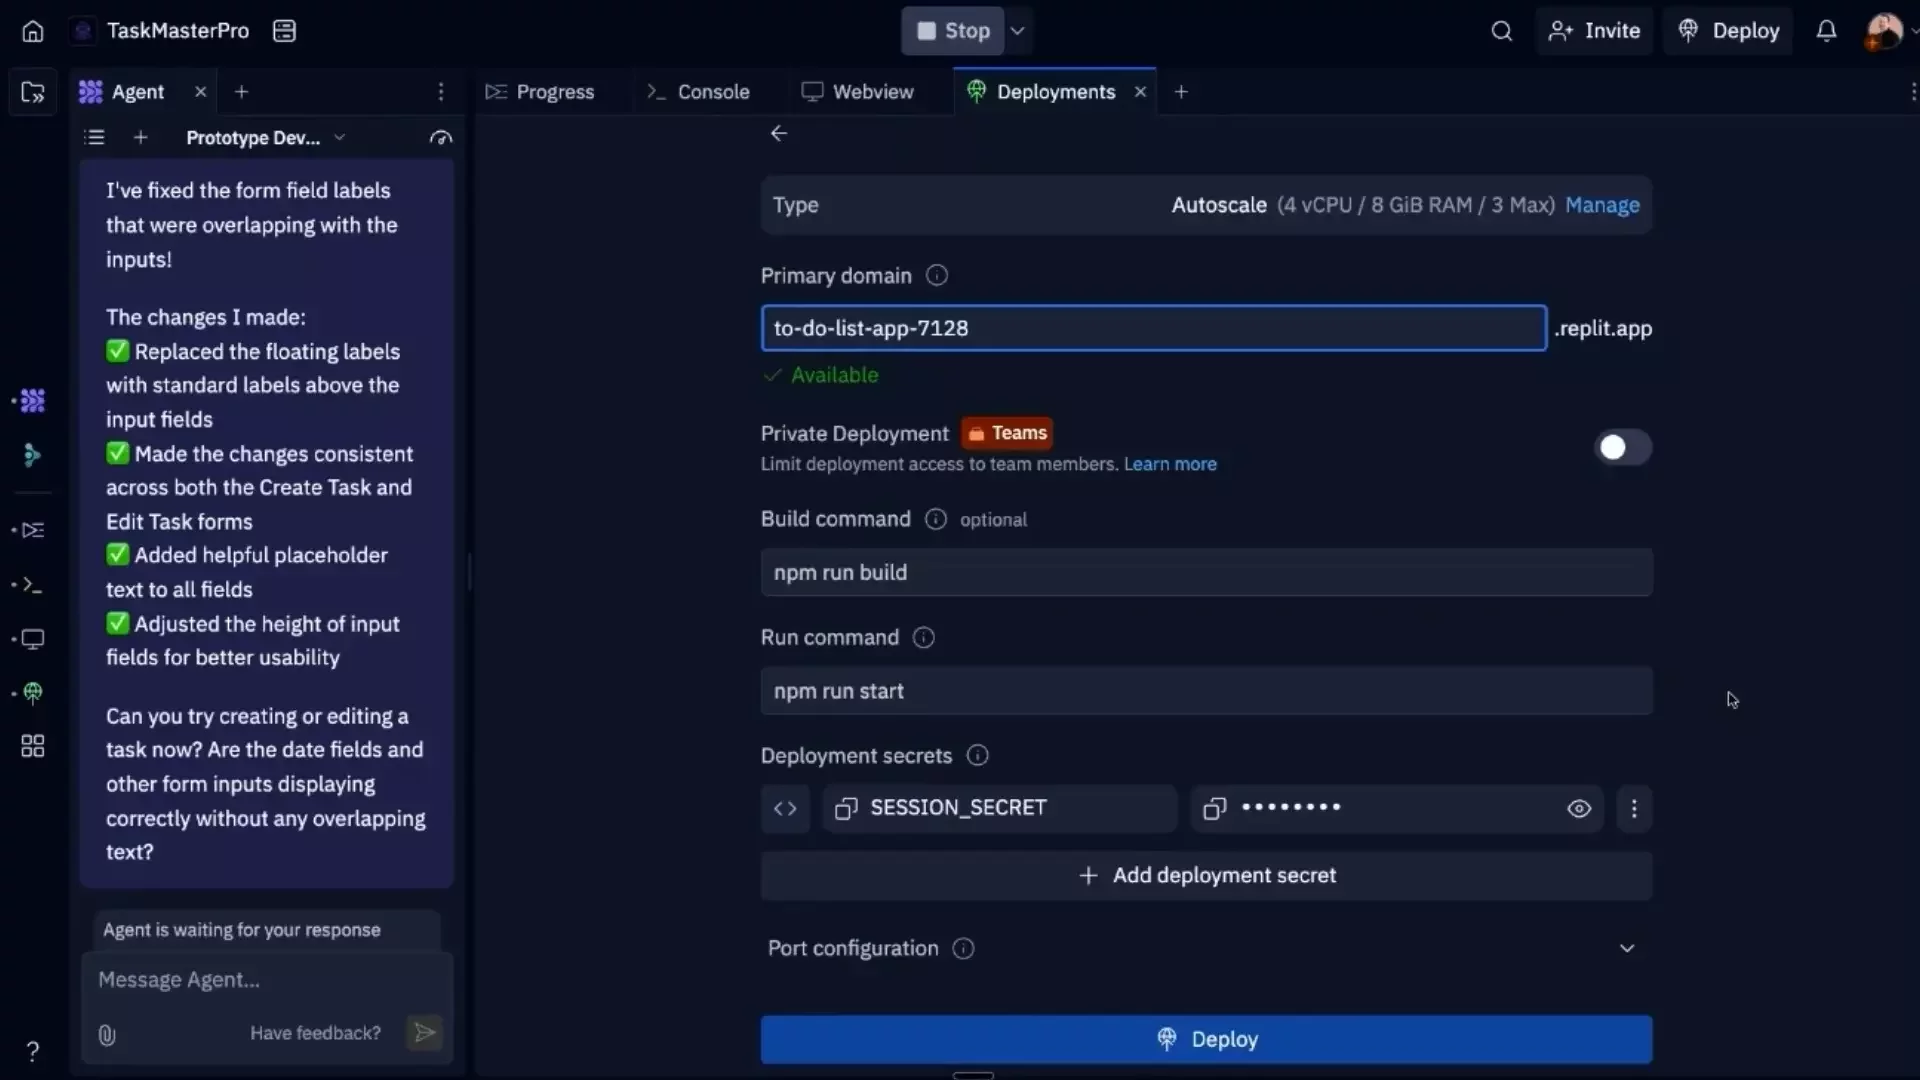Switch to the Progress tab

(x=554, y=91)
